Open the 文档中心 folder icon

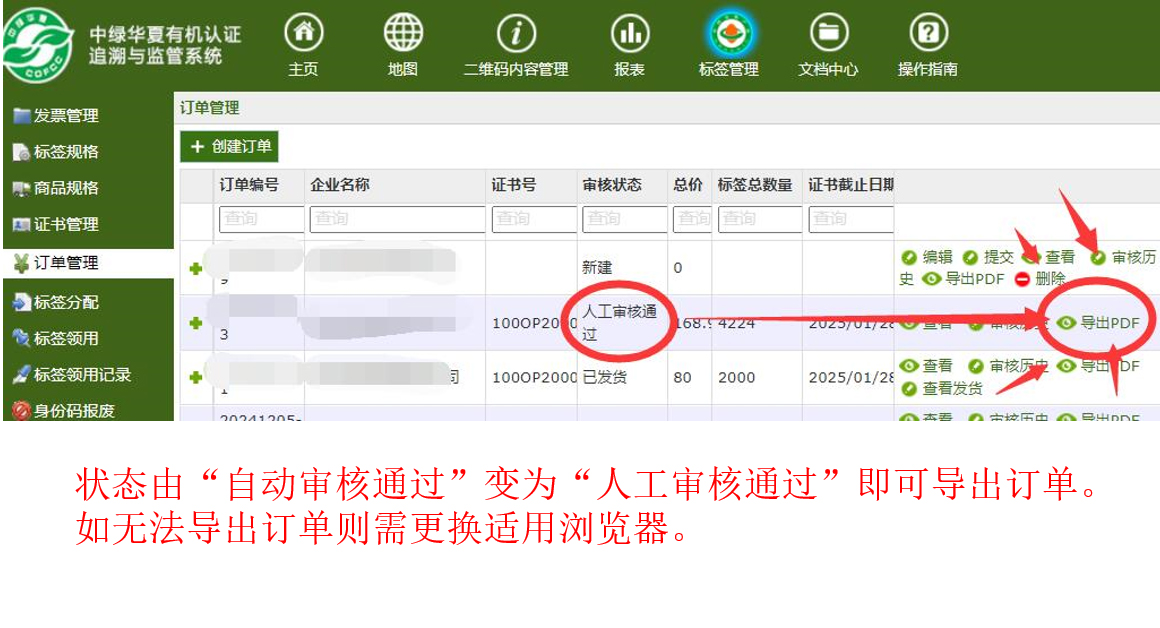pyautogui.click(x=827, y=34)
